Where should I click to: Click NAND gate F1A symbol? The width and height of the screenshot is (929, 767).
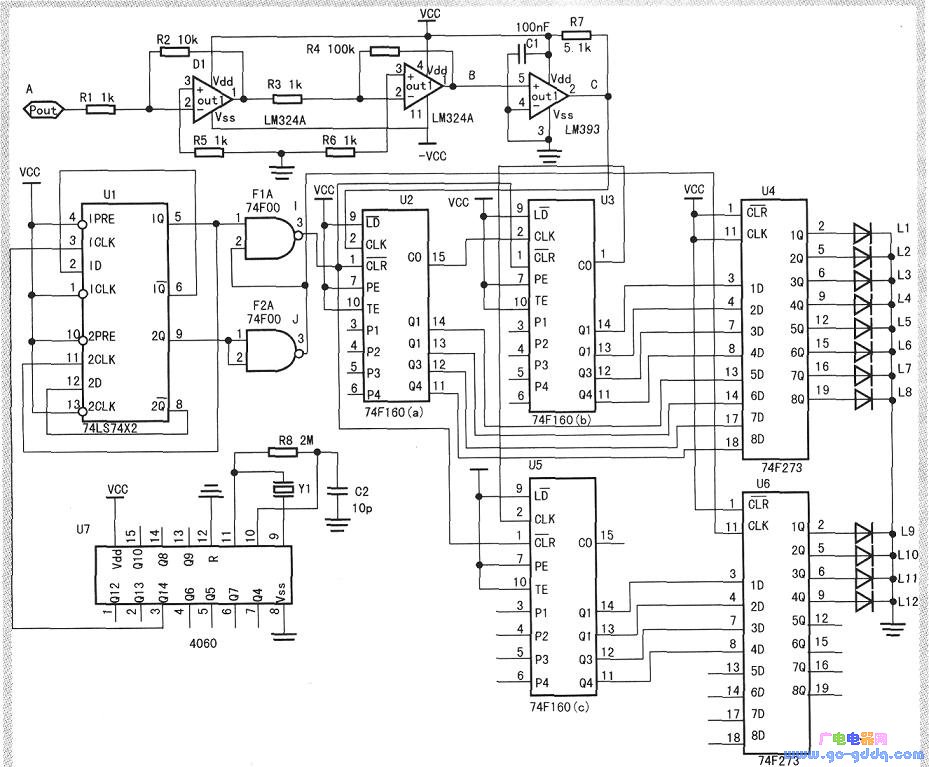point(273,238)
